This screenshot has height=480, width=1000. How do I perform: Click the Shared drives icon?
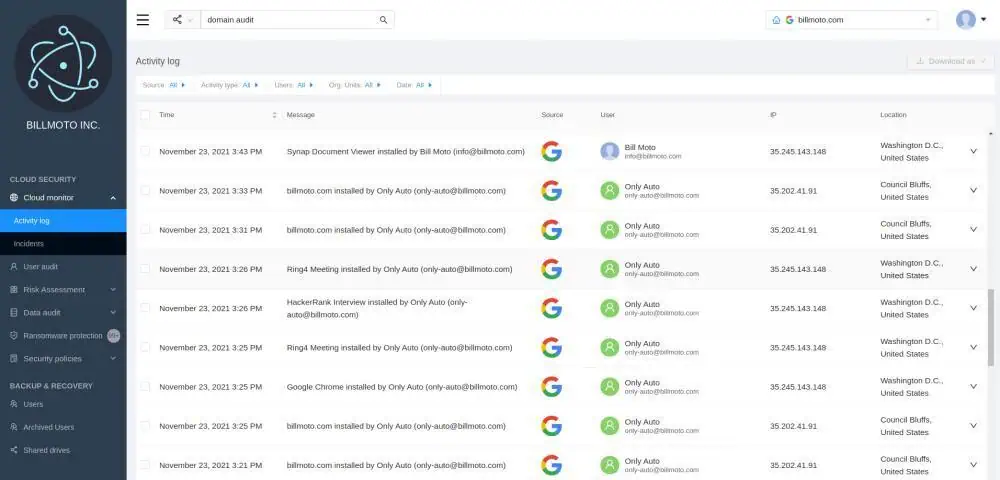click(x=13, y=450)
